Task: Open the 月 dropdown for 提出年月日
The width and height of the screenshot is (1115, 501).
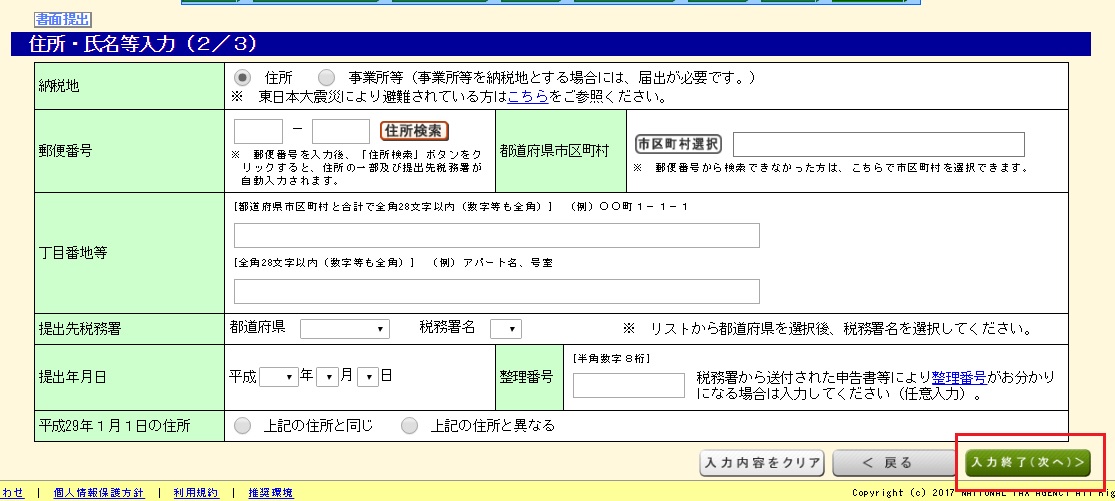Action: coord(327,377)
